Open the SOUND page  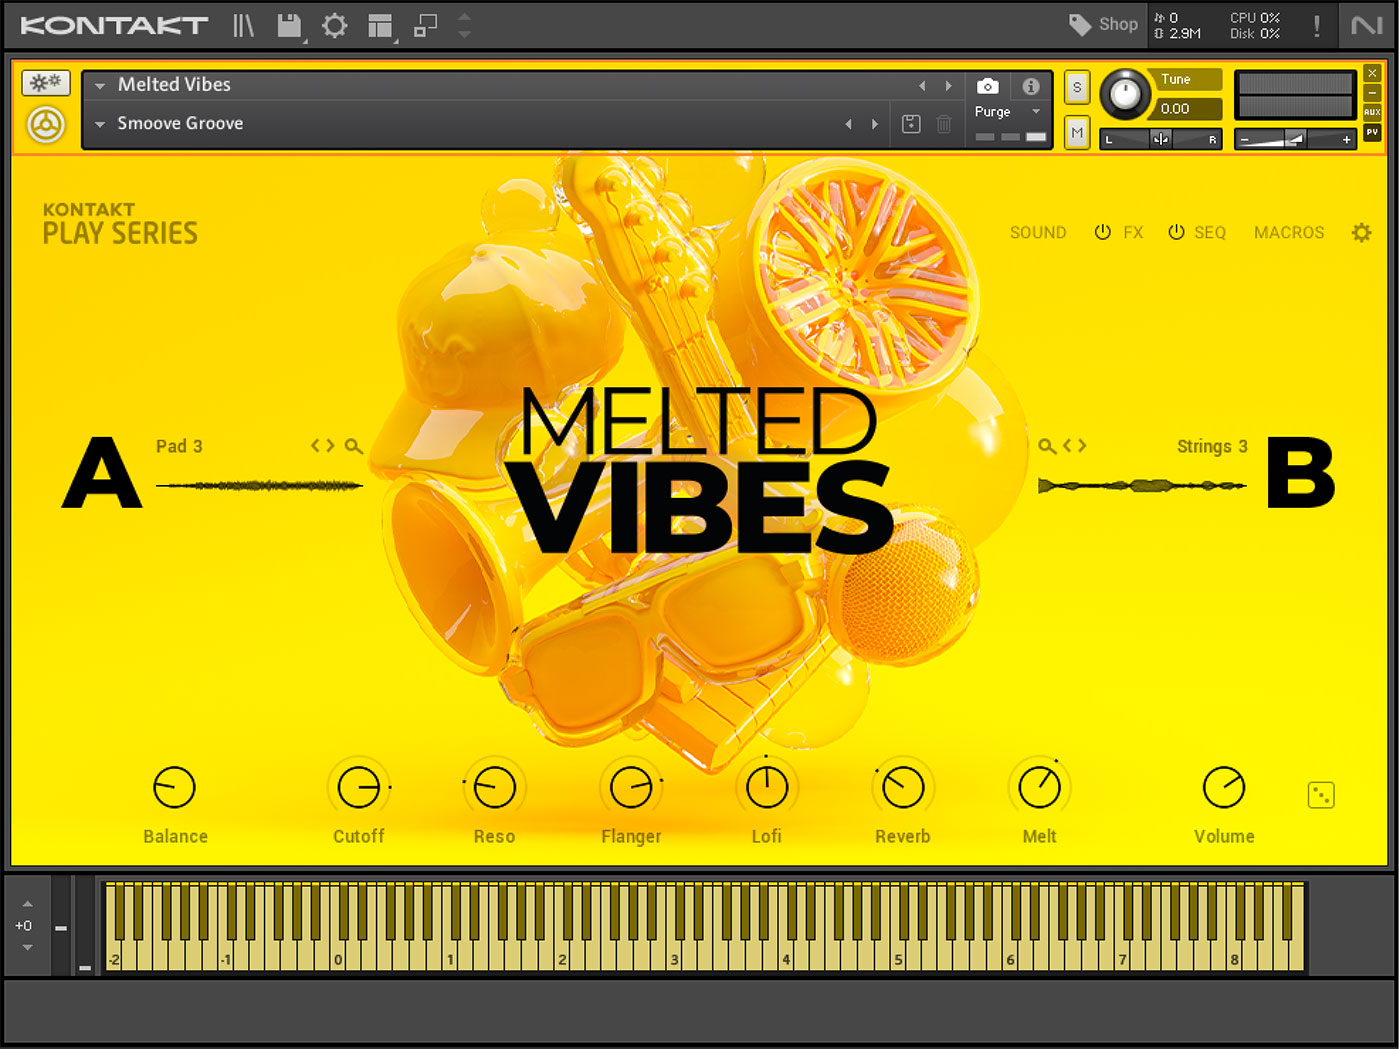click(x=1038, y=233)
